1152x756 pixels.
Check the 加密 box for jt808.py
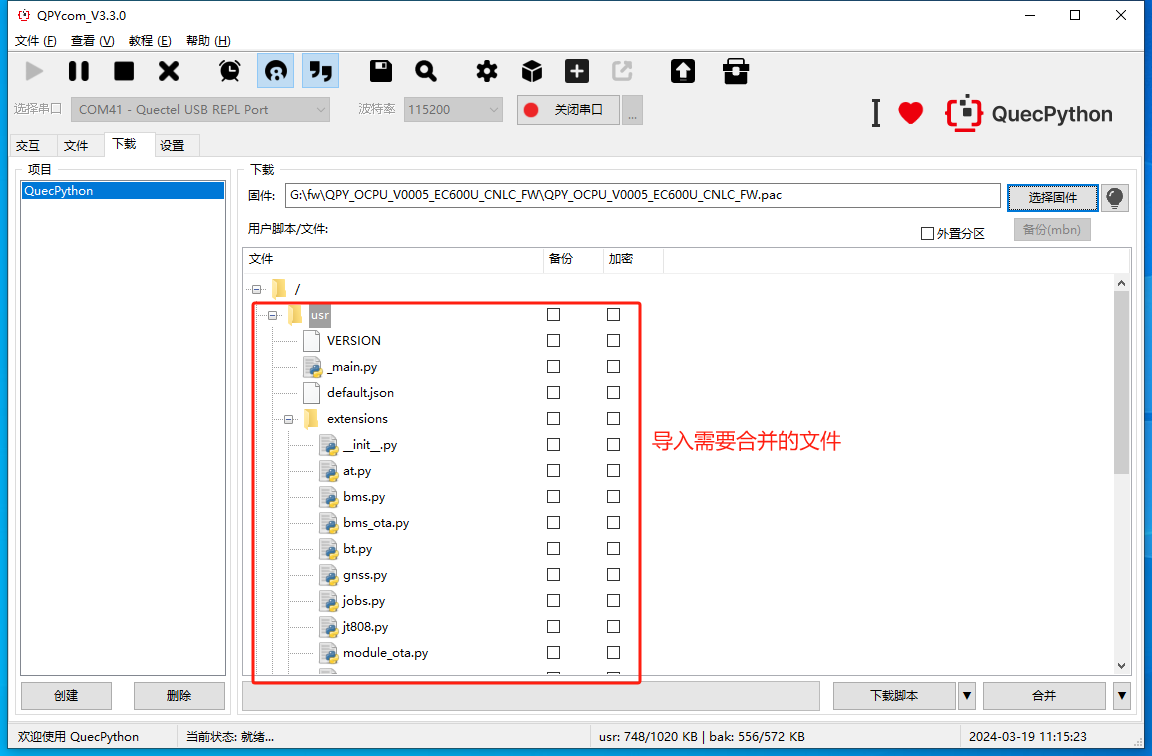[613, 627]
